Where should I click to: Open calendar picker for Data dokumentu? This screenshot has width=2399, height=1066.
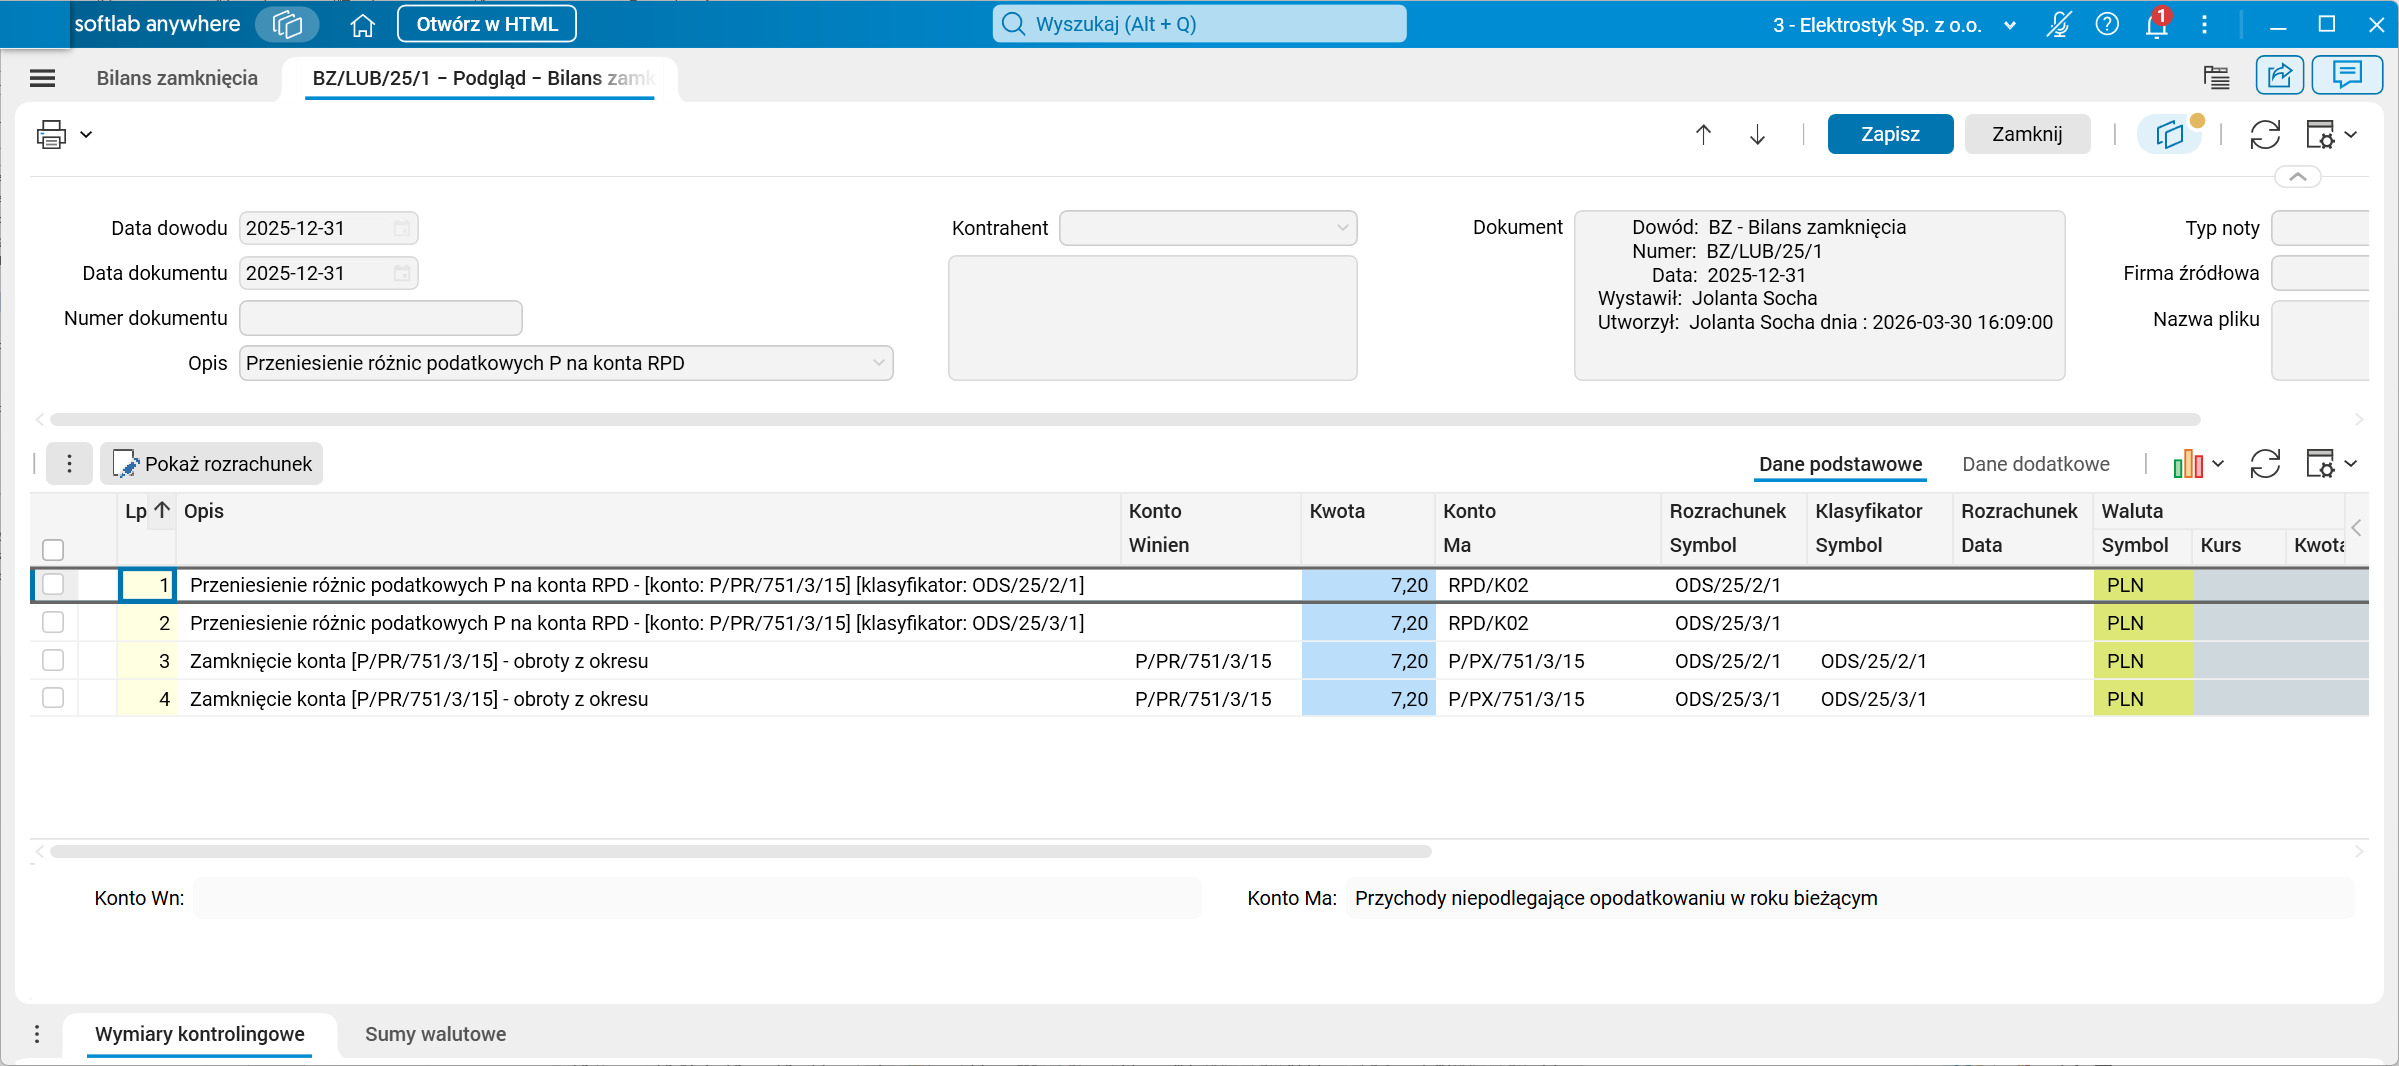click(402, 273)
